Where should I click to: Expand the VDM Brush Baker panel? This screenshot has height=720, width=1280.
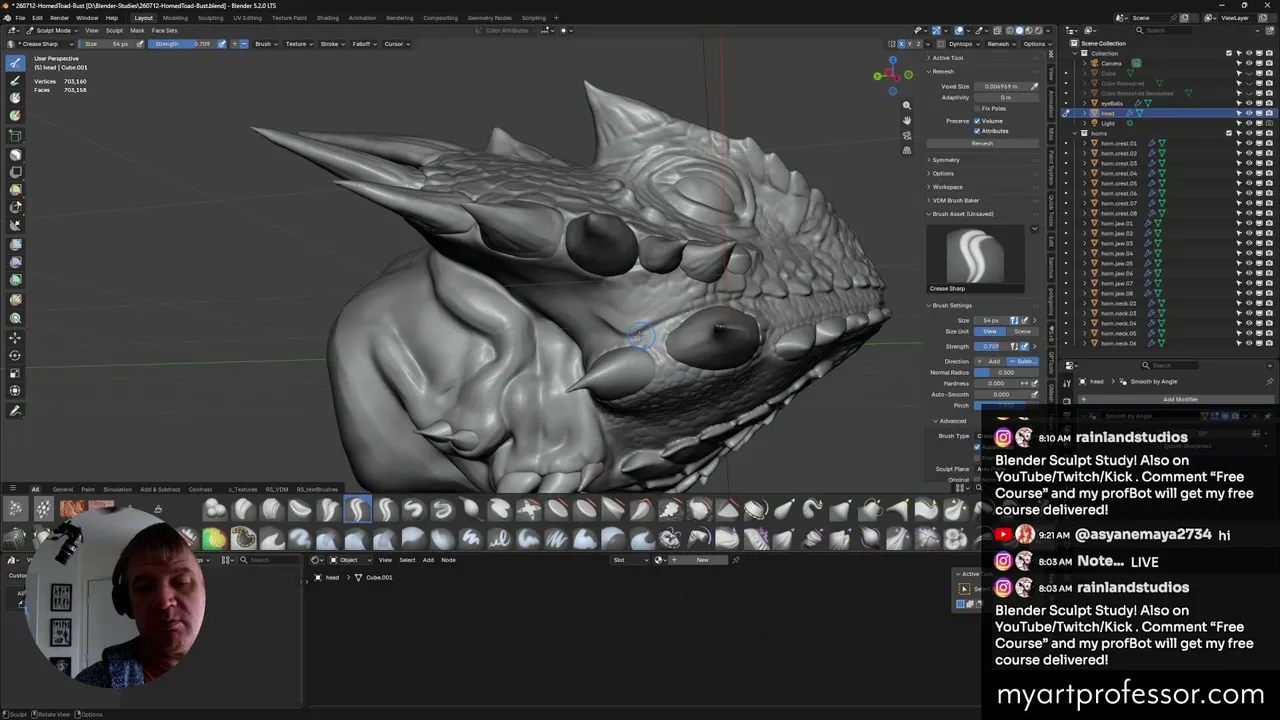click(955, 200)
